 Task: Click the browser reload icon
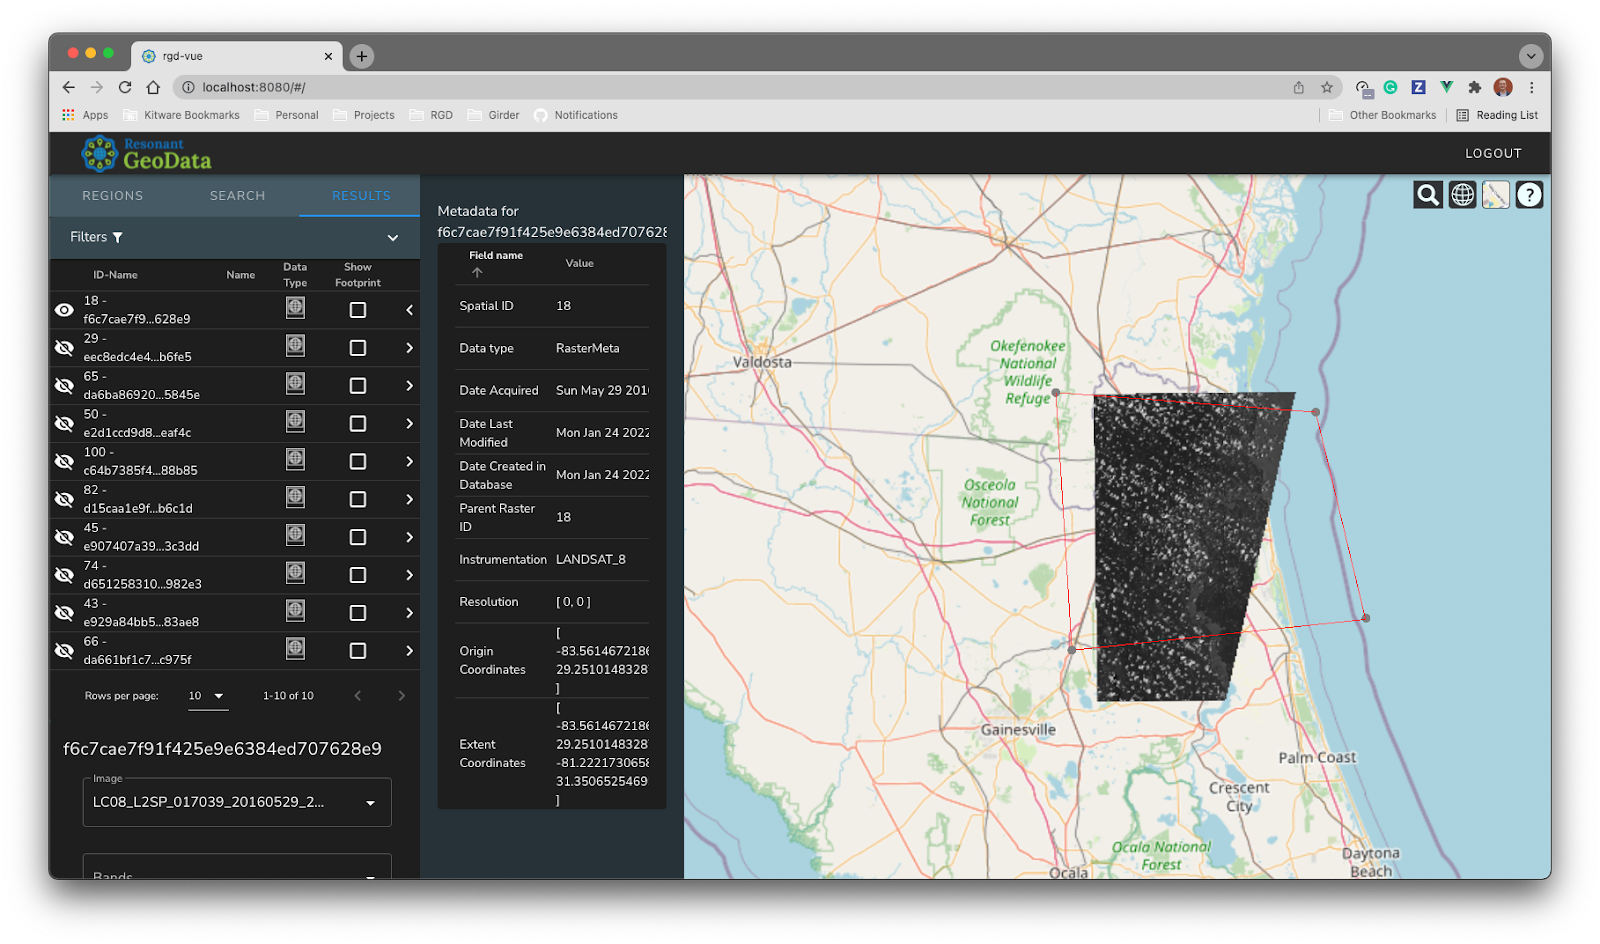click(x=125, y=87)
